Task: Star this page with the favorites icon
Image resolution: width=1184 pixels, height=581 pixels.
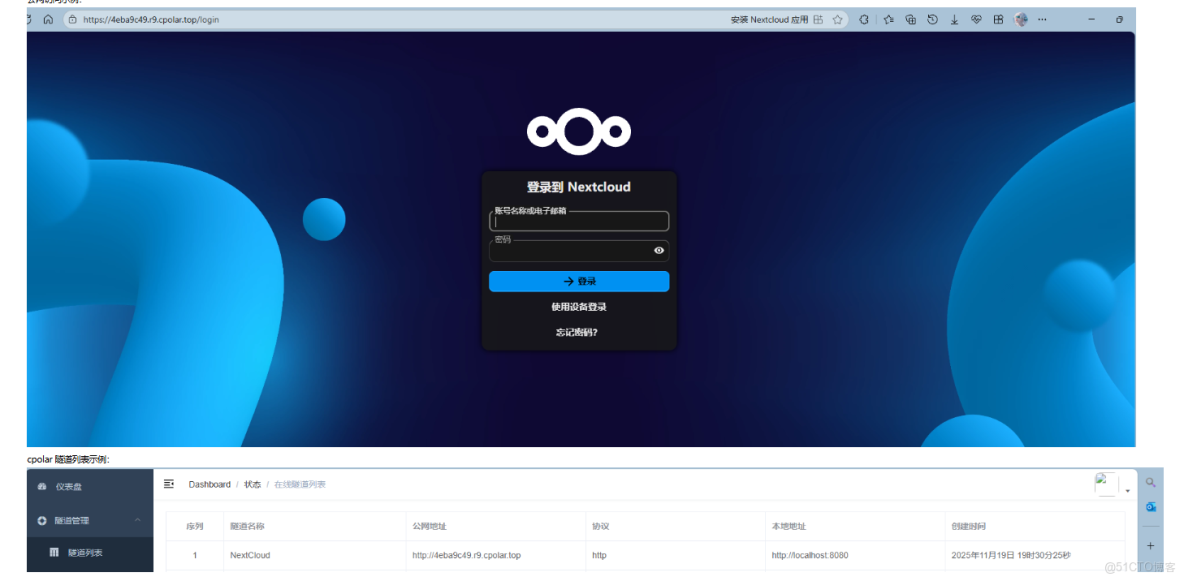Action: 837,19
